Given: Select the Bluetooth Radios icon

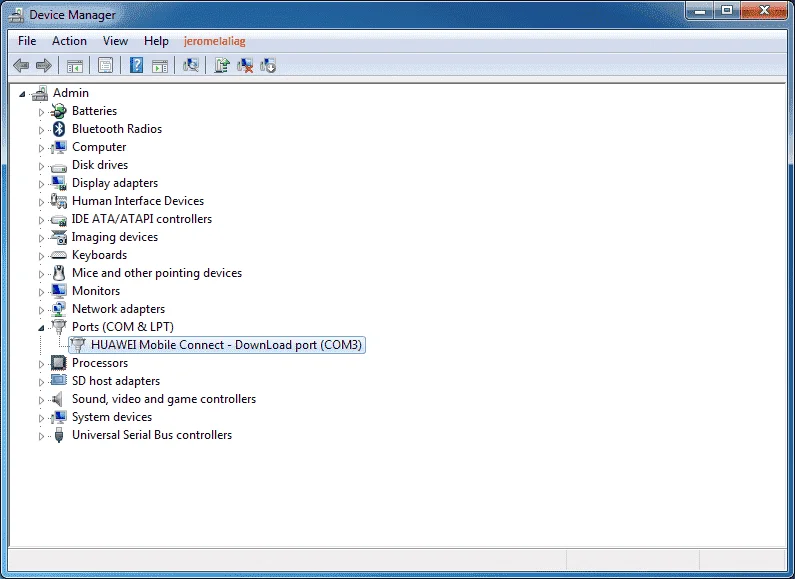Looking at the screenshot, I should (59, 129).
